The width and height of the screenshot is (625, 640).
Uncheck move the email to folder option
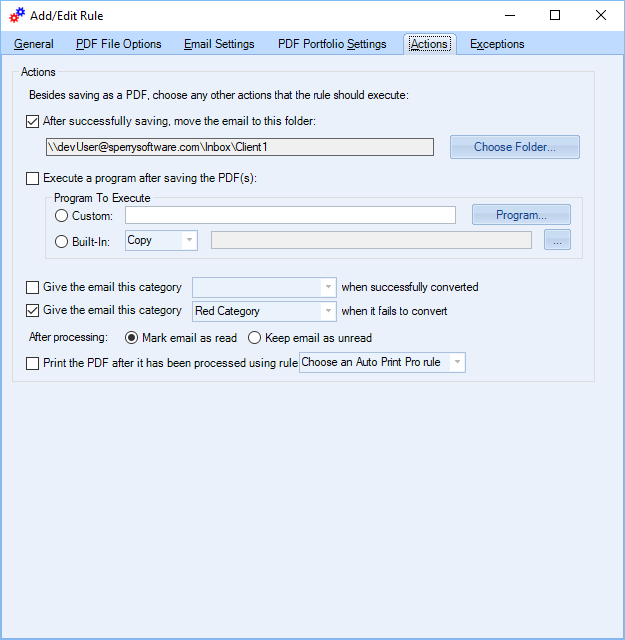(33, 121)
